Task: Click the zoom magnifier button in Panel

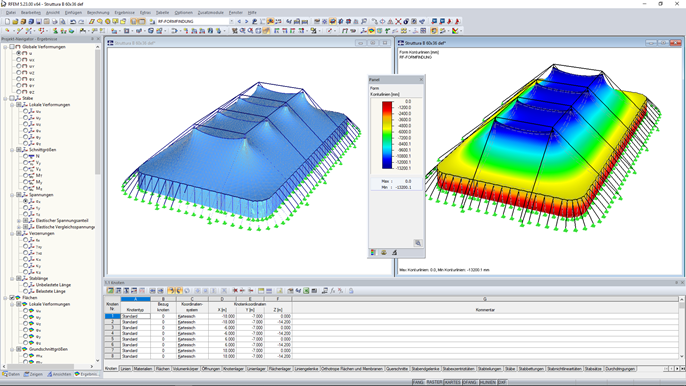Action: pyautogui.click(x=418, y=243)
